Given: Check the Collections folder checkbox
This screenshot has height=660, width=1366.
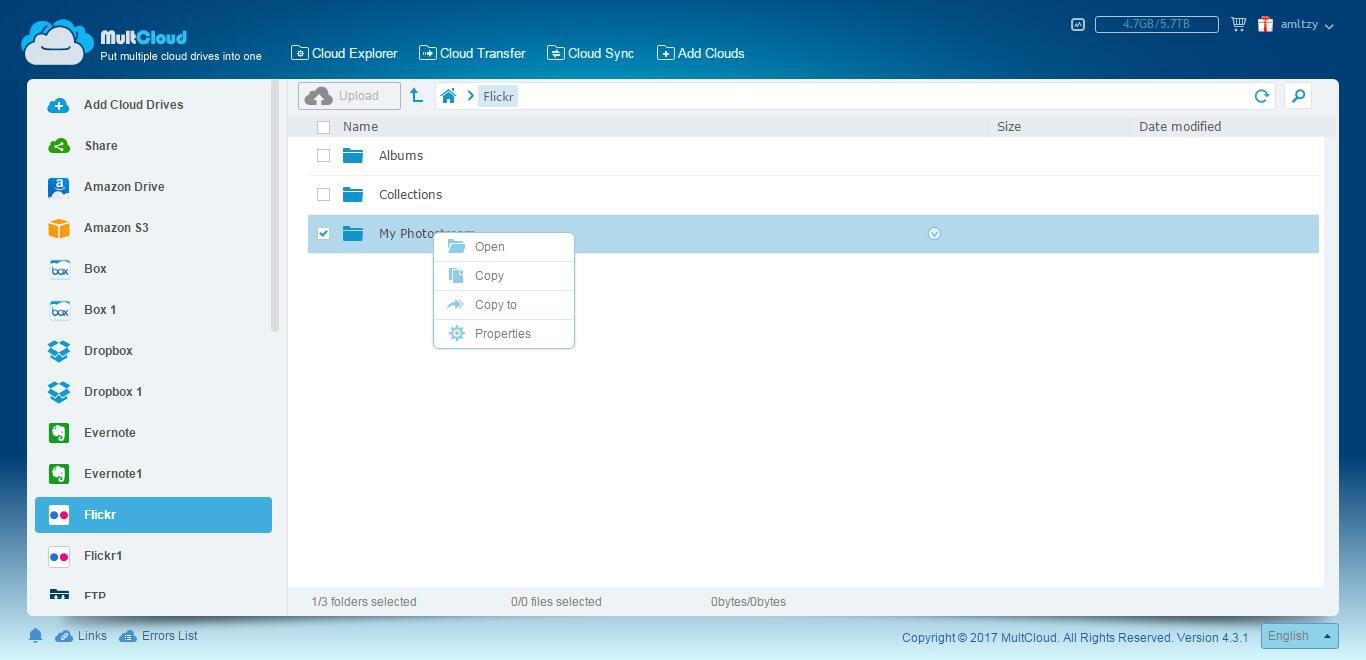Looking at the screenshot, I should 323,194.
